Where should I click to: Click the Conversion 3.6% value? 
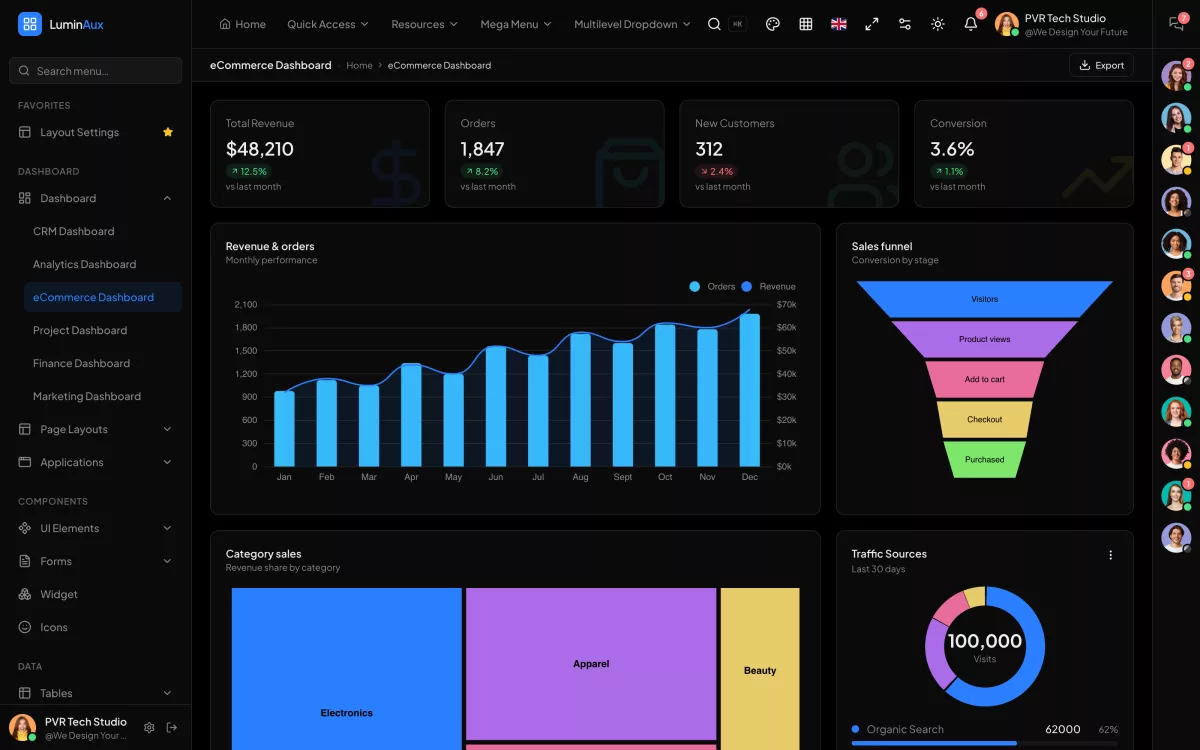pos(952,149)
